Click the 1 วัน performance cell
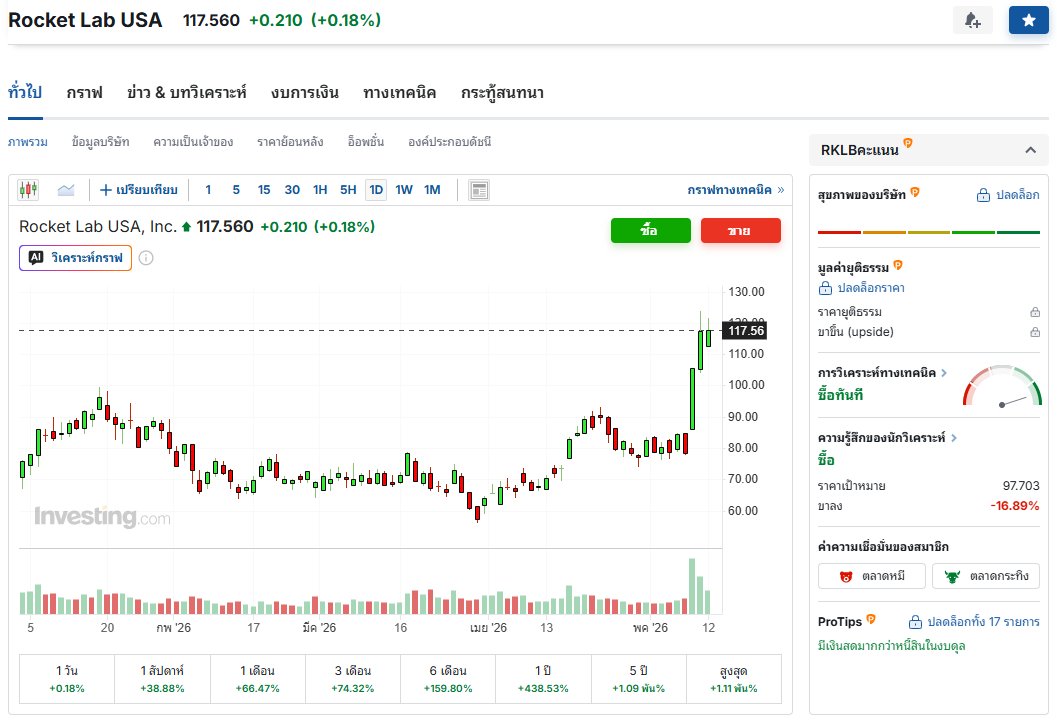1057x723 pixels. (67, 679)
